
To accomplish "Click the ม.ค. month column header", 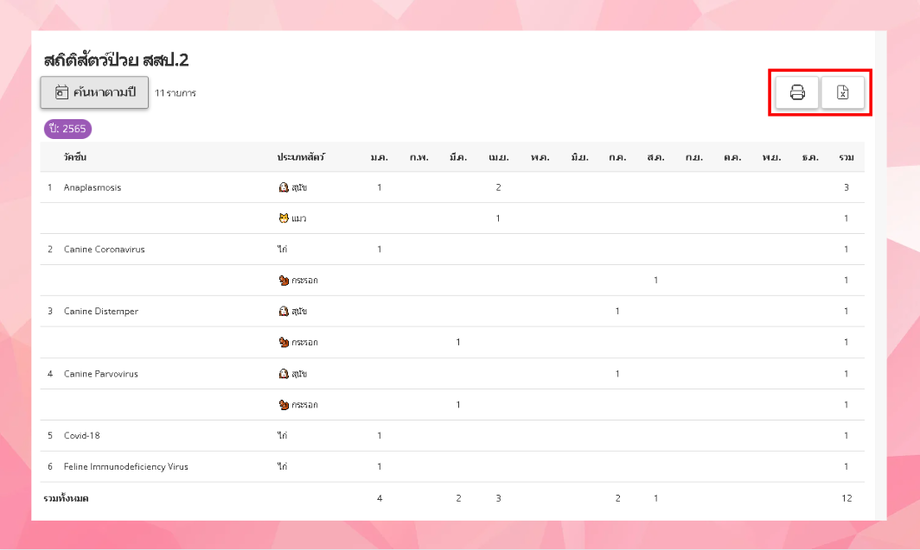I will [x=379, y=157].
